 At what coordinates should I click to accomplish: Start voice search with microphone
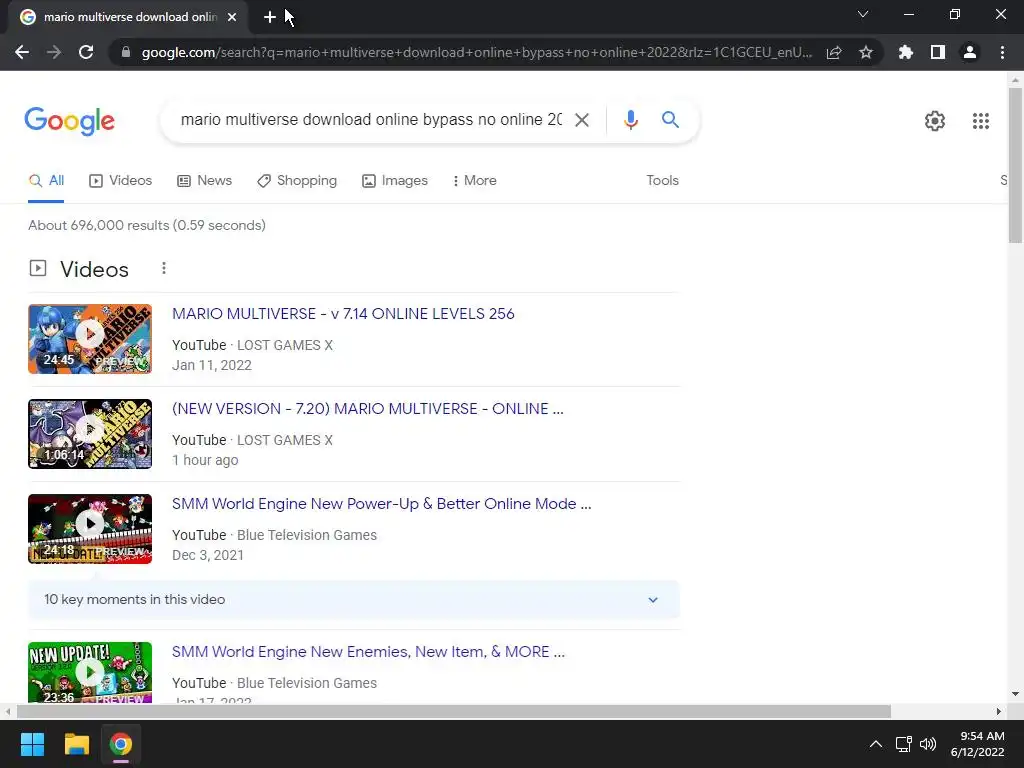point(631,120)
